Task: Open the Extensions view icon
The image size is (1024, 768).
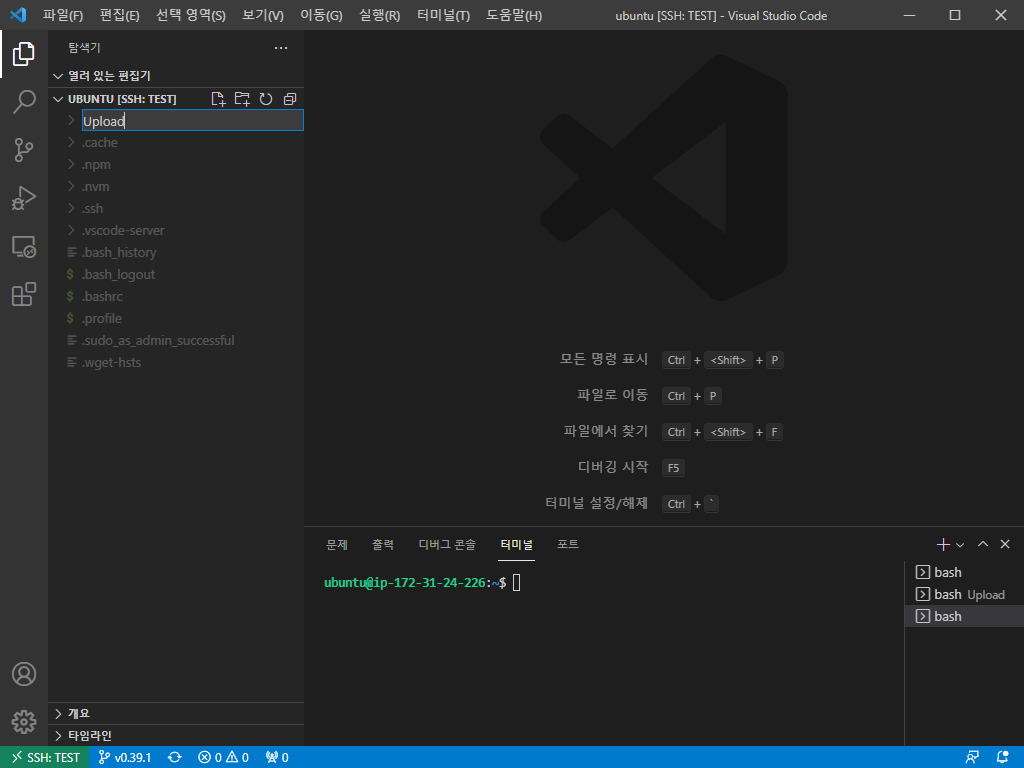Action: (x=24, y=295)
